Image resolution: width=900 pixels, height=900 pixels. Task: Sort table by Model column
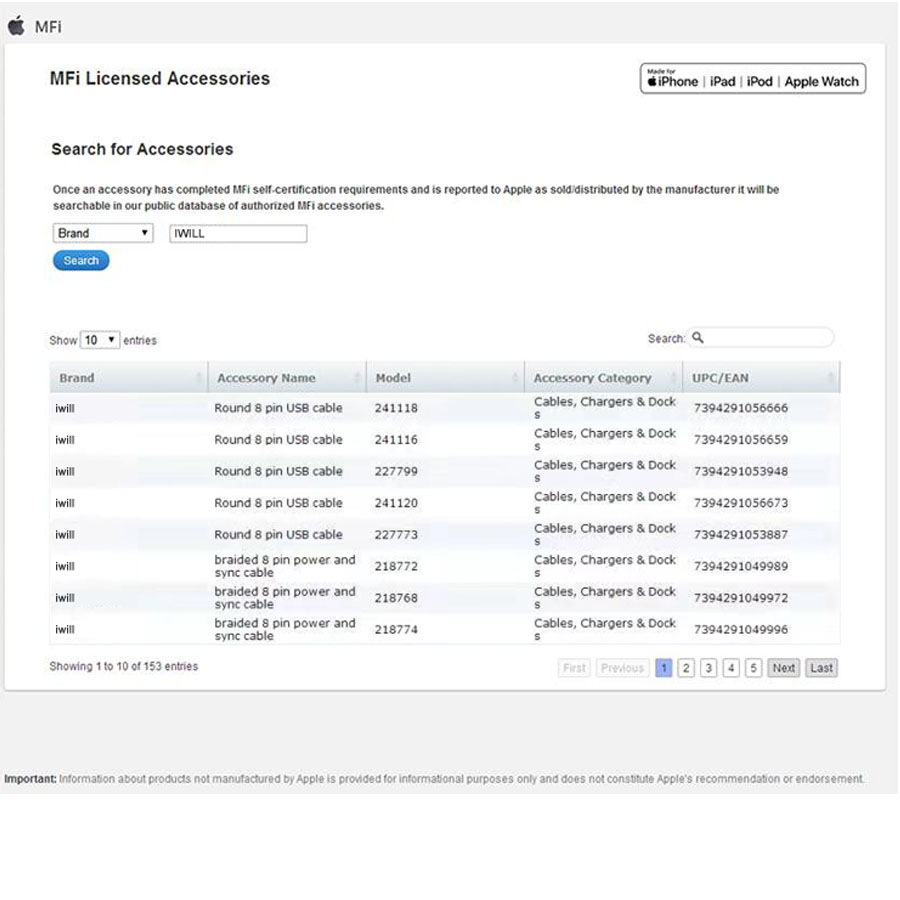click(x=445, y=378)
